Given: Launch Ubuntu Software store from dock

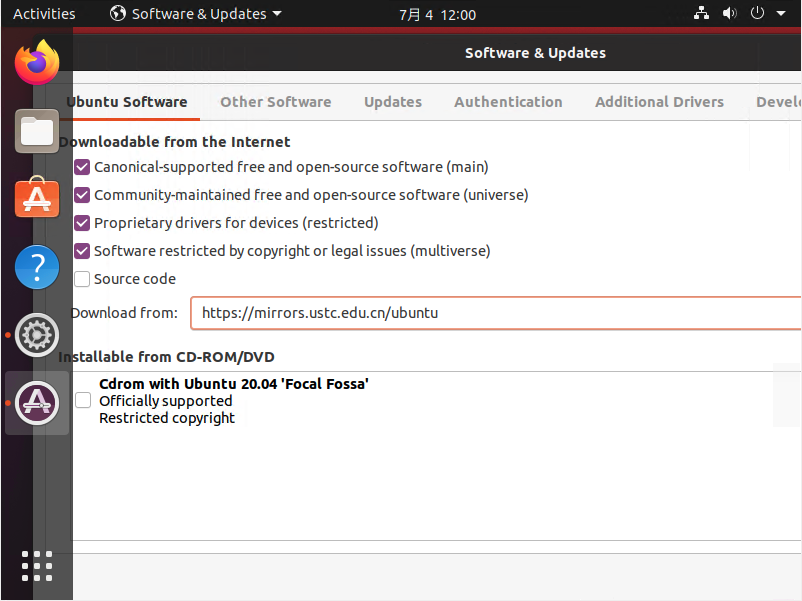Looking at the screenshot, I should coord(37,199).
